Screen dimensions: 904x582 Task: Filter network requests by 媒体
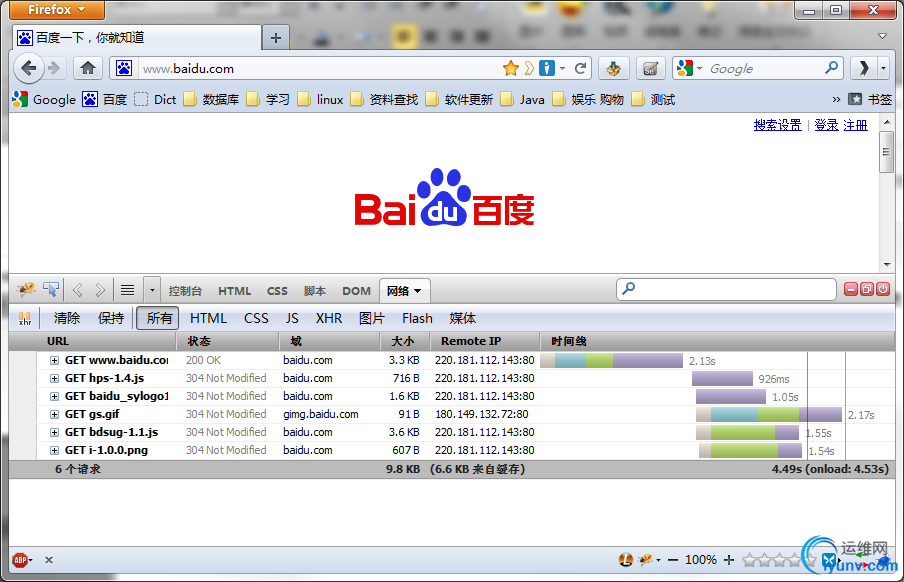pyautogui.click(x=462, y=318)
